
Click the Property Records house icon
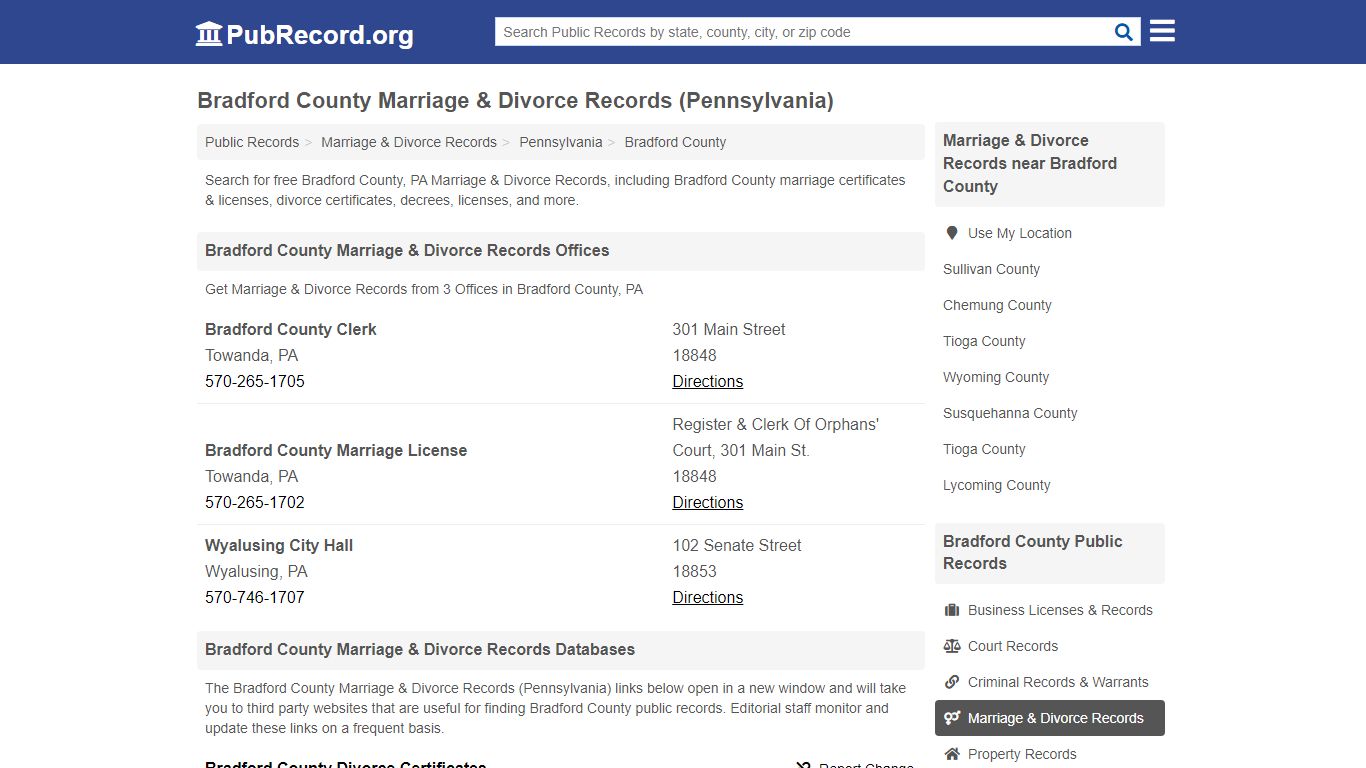[x=952, y=754]
